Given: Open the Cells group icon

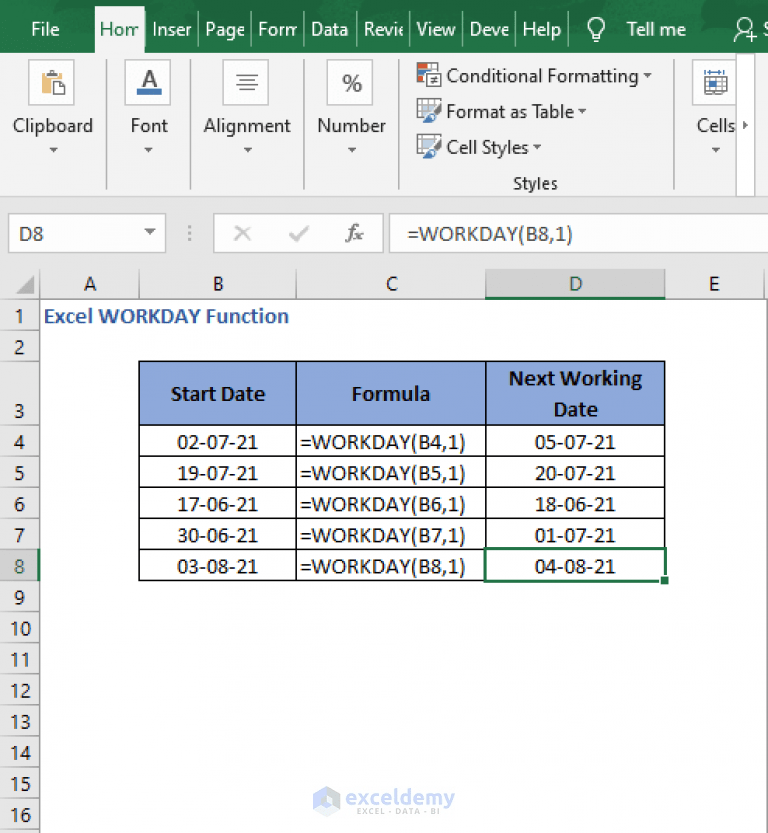Looking at the screenshot, I should pos(715,82).
